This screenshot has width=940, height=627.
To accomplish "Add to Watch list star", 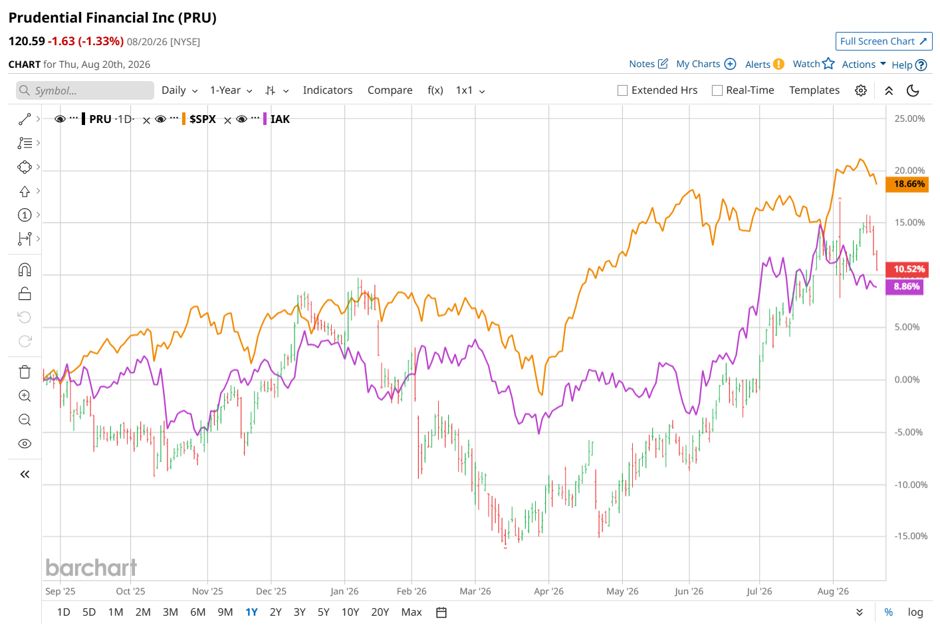I will pyautogui.click(x=814, y=64).
